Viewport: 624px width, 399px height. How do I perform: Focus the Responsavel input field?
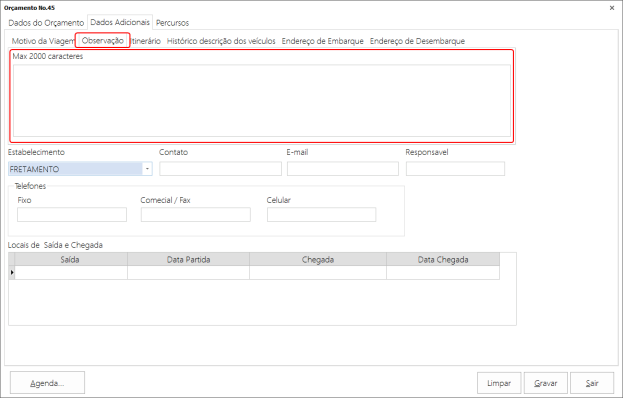[455, 169]
